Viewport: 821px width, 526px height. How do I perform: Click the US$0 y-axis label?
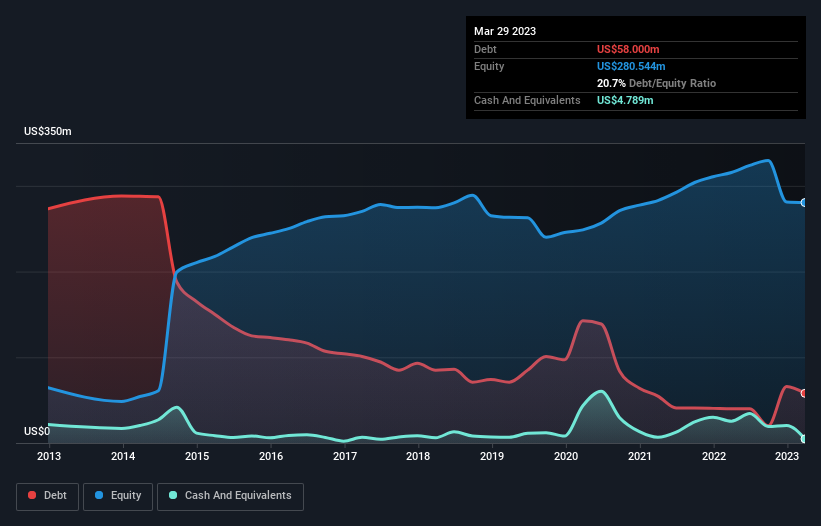37,431
